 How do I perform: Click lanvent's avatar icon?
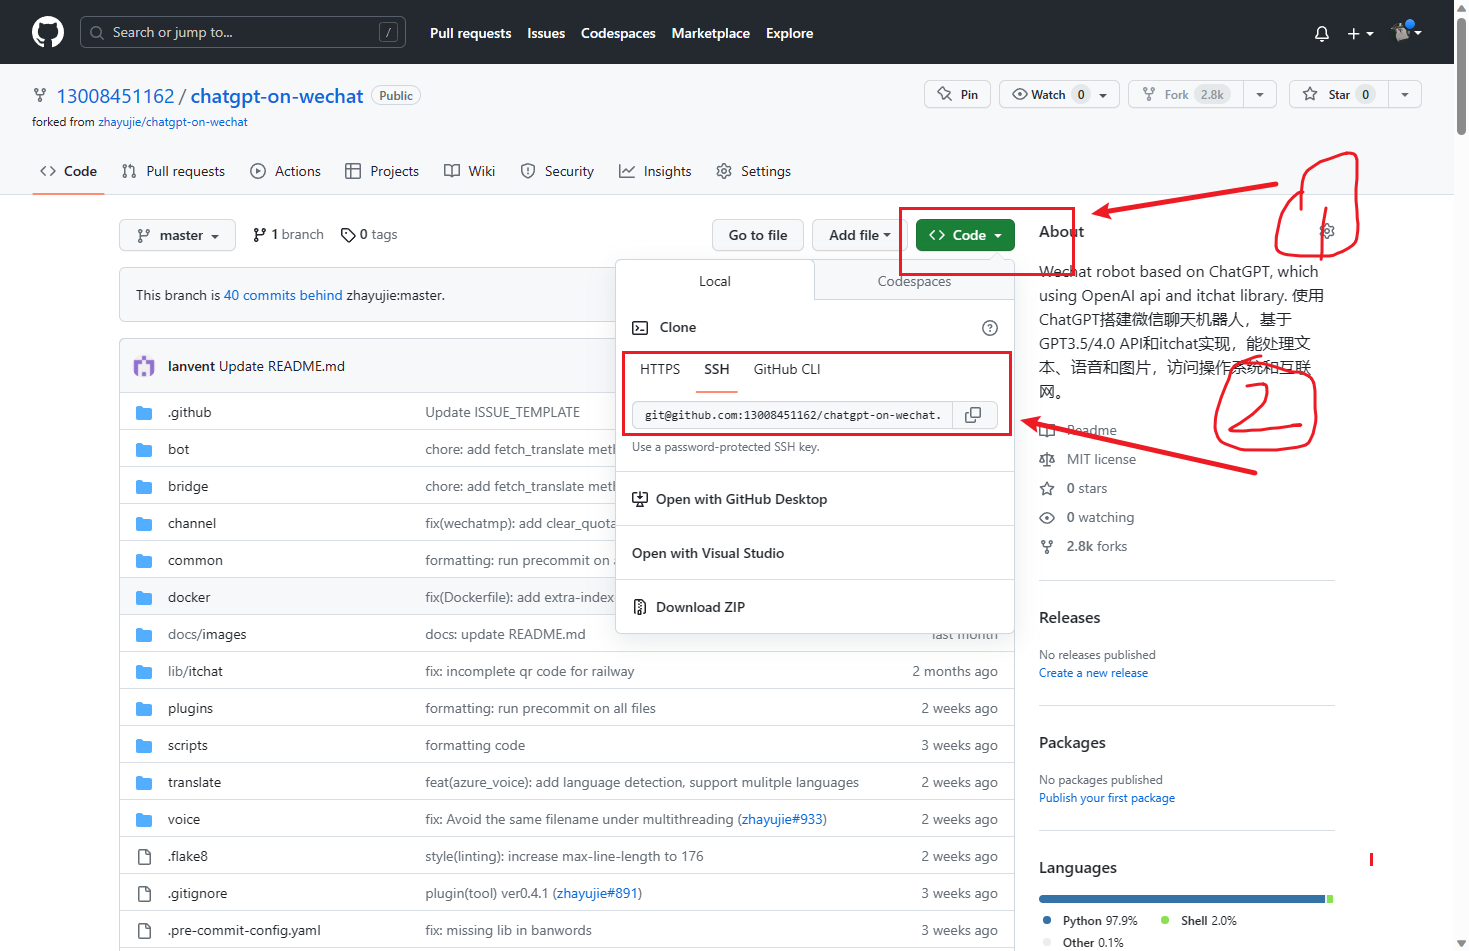(144, 366)
